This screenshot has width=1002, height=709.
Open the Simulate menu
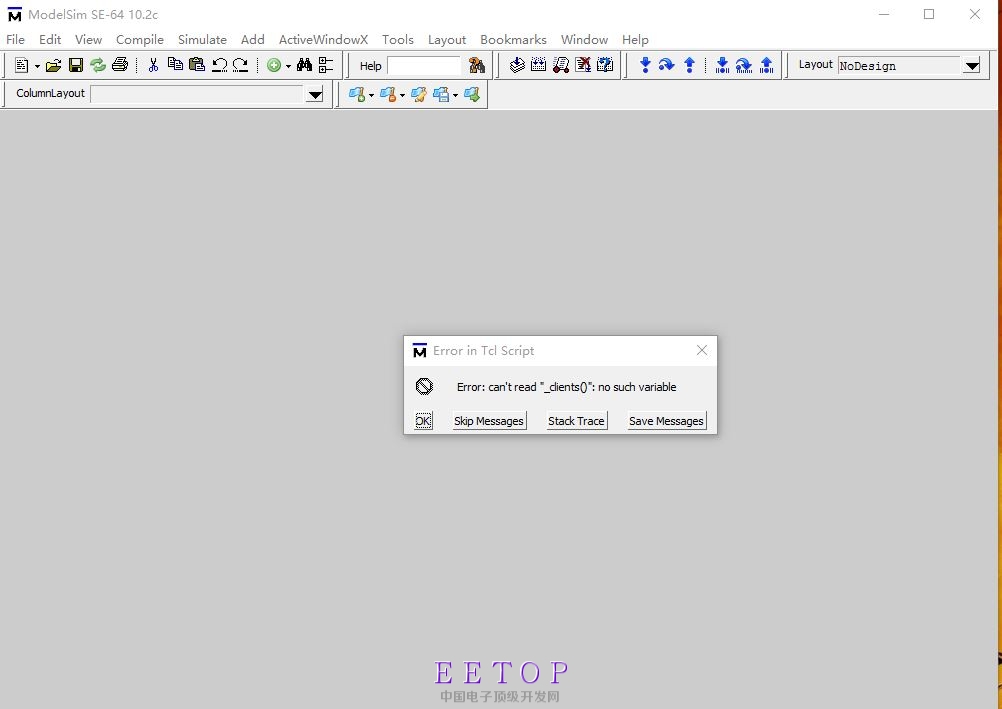[202, 40]
